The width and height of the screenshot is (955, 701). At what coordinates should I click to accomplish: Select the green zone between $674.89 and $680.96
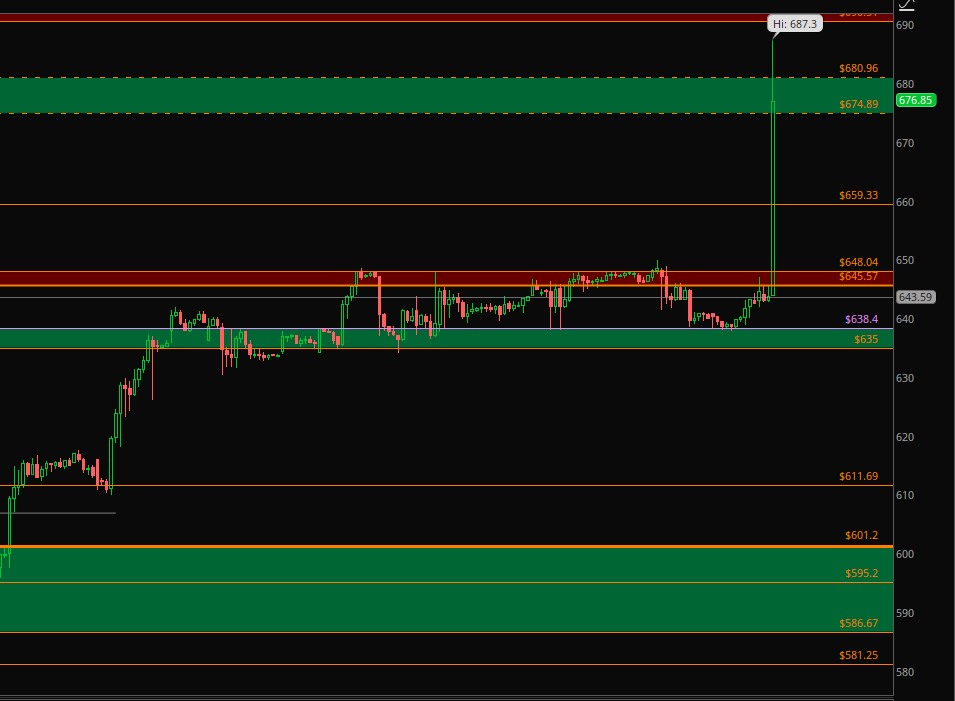pyautogui.click(x=446, y=96)
